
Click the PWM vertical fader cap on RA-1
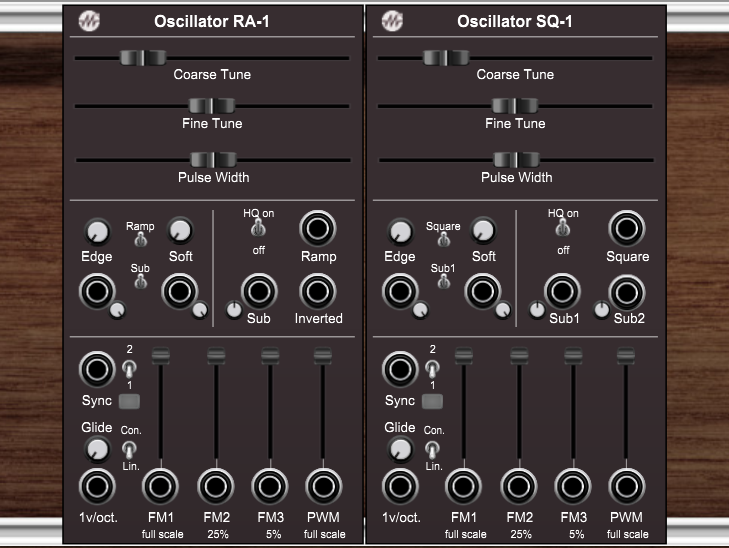click(323, 356)
